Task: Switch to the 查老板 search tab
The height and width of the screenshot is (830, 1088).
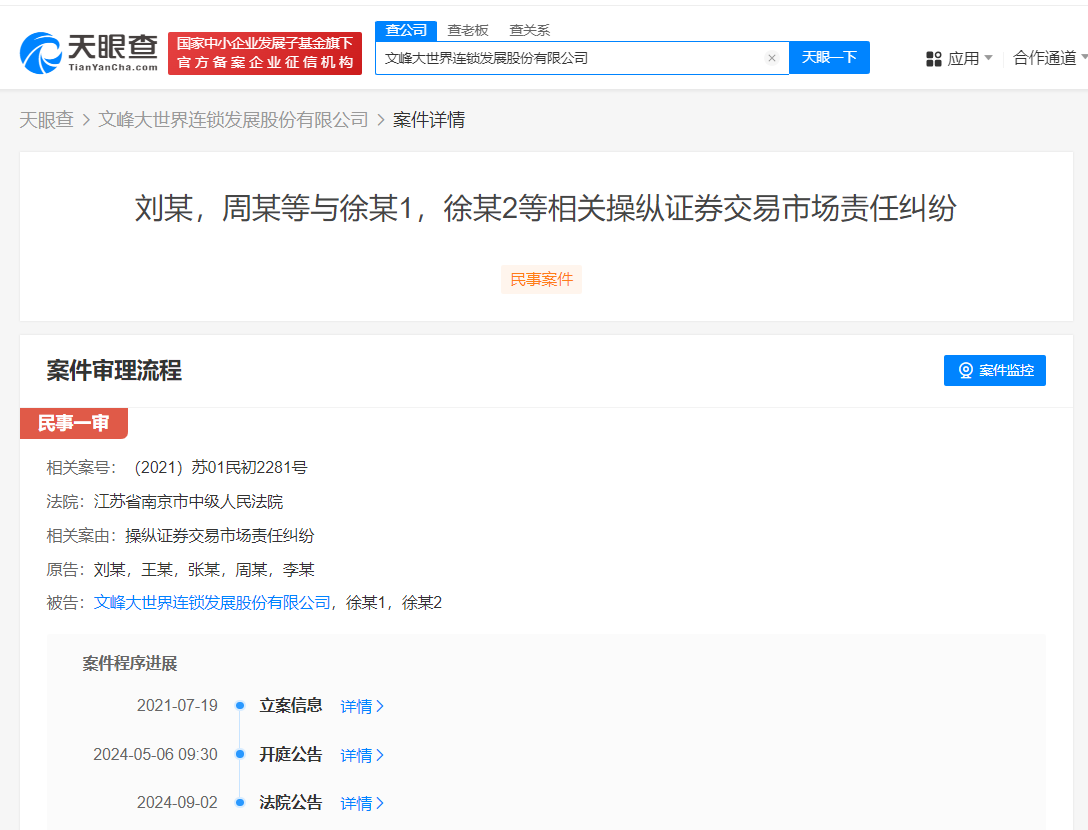Action: click(x=468, y=30)
